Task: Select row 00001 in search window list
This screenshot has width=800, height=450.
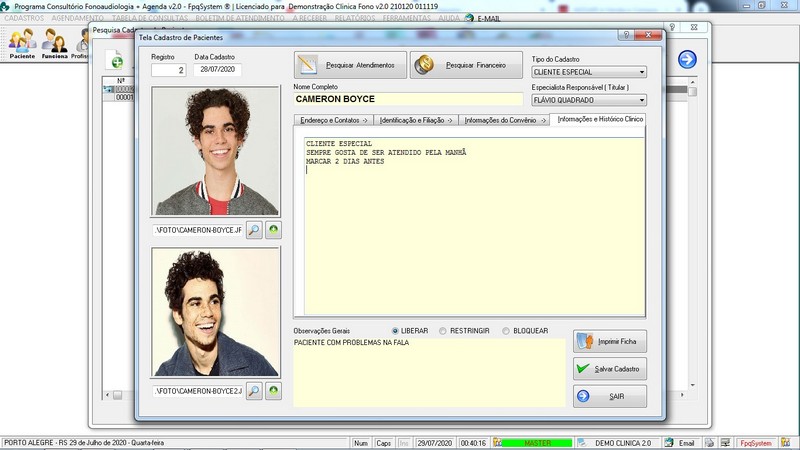Action: tap(124, 97)
